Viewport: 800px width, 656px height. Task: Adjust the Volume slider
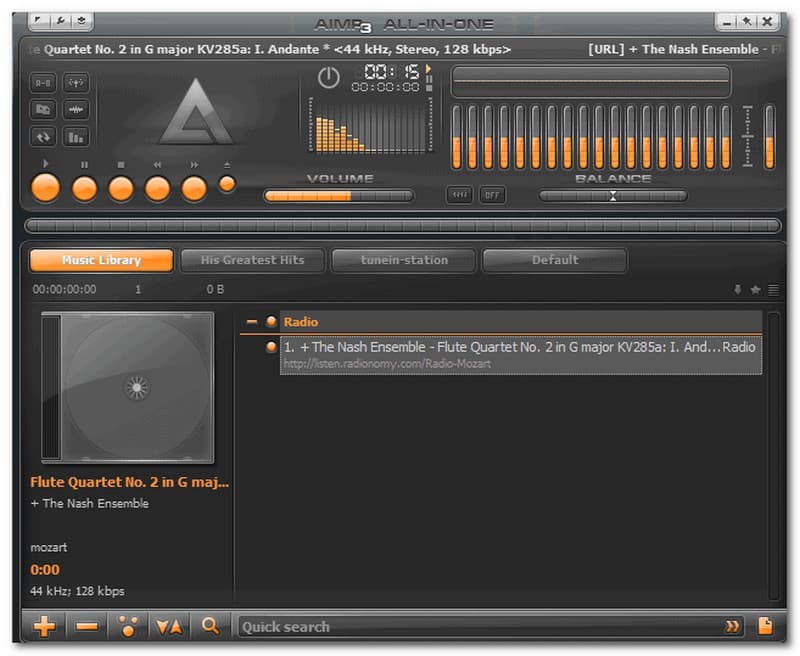[339, 196]
